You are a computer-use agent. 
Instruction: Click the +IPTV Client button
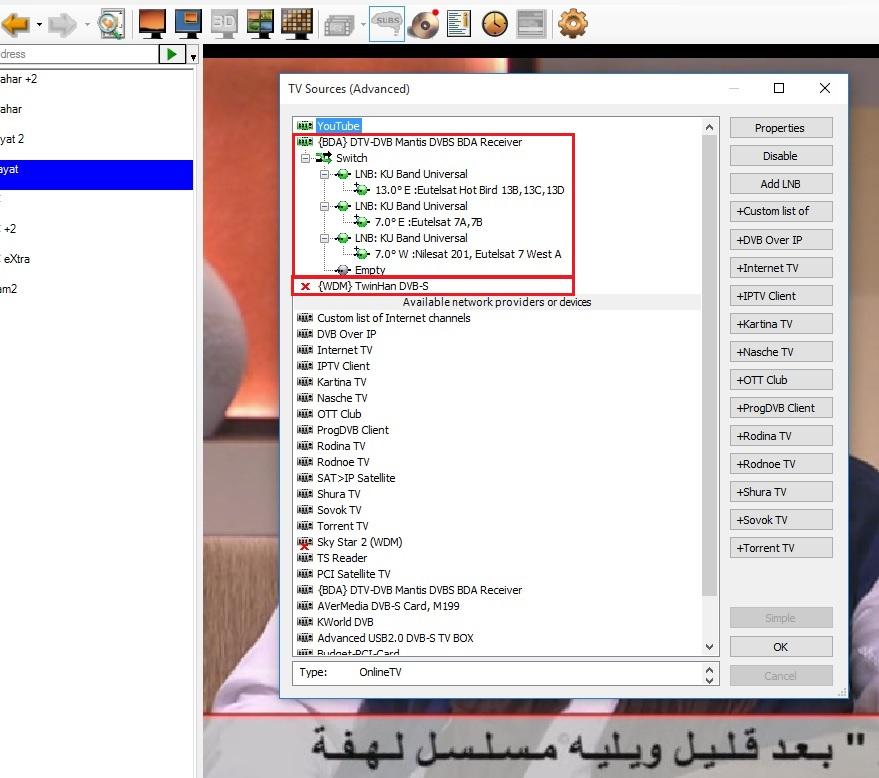pyautogui.click(x=780, y=296)
